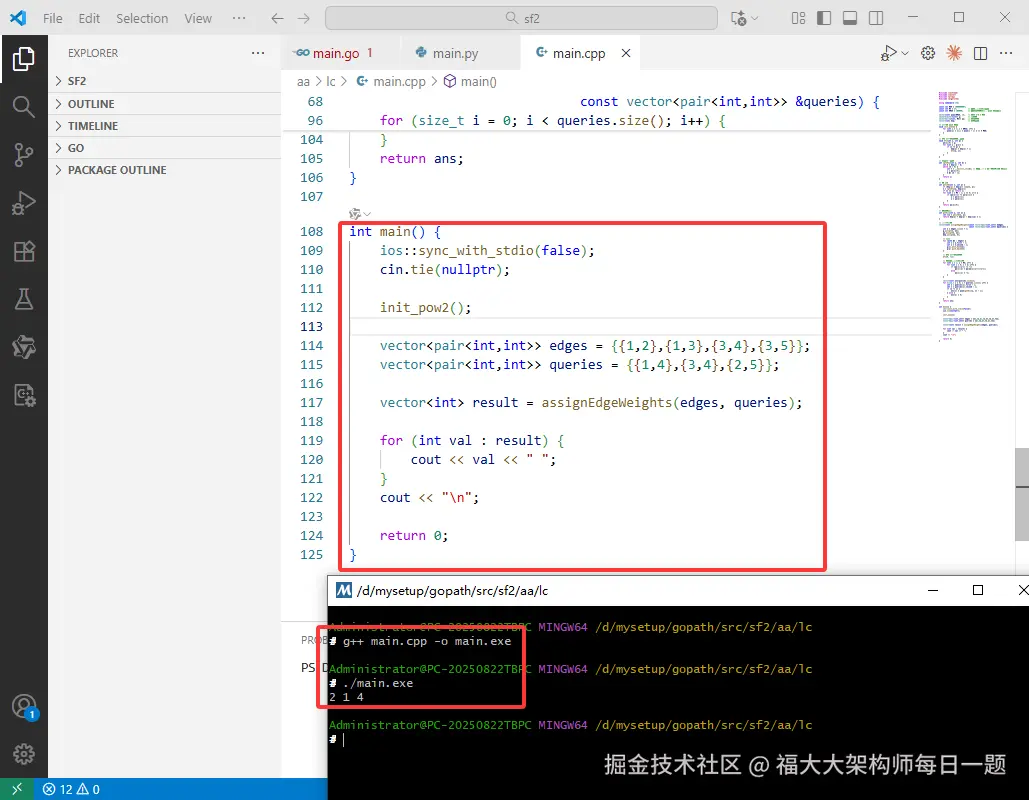The width and height of the screenshot is (1029, 800).
Task: Go back in navigation history
Action: pos(278,18)
